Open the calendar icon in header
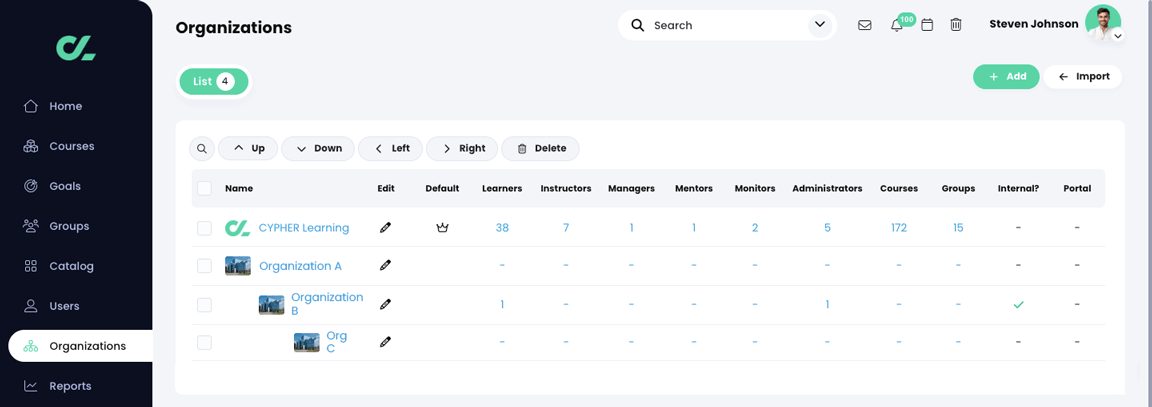 pos(927,25)
